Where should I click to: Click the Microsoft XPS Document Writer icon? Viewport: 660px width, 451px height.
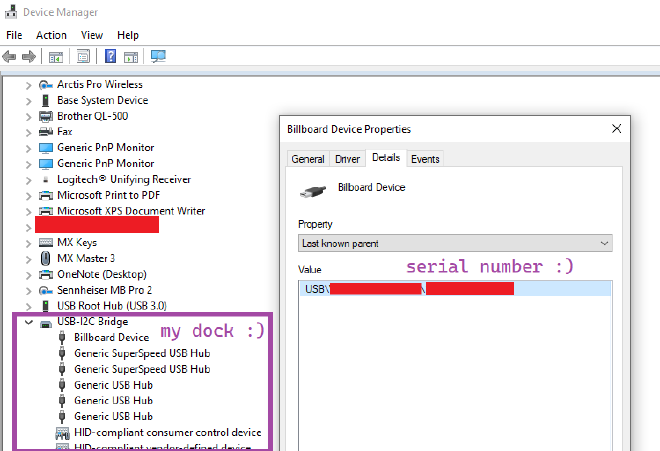(45, 211)
